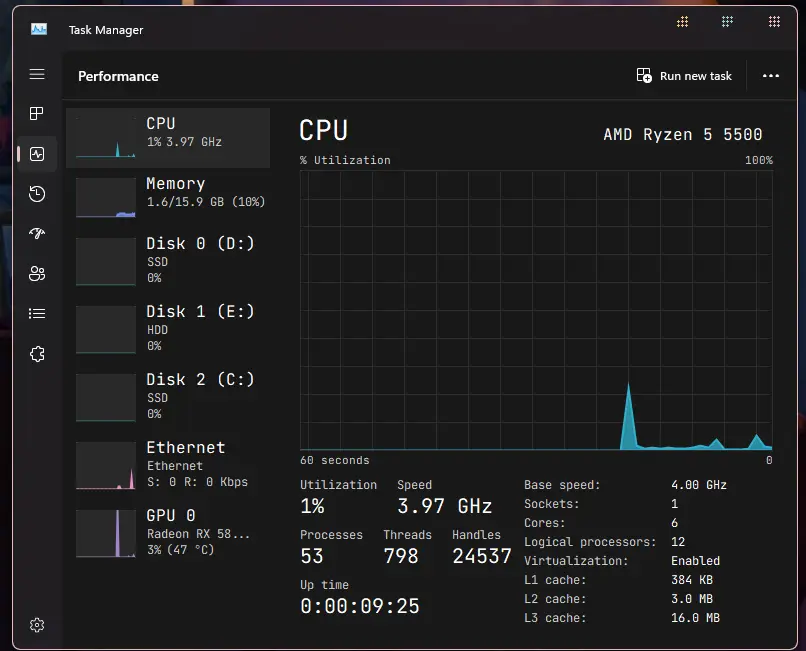This screenshot has height=651, width=806.
Task: Click the up time 0:00:09:25
Action: [x=360, y=606]
